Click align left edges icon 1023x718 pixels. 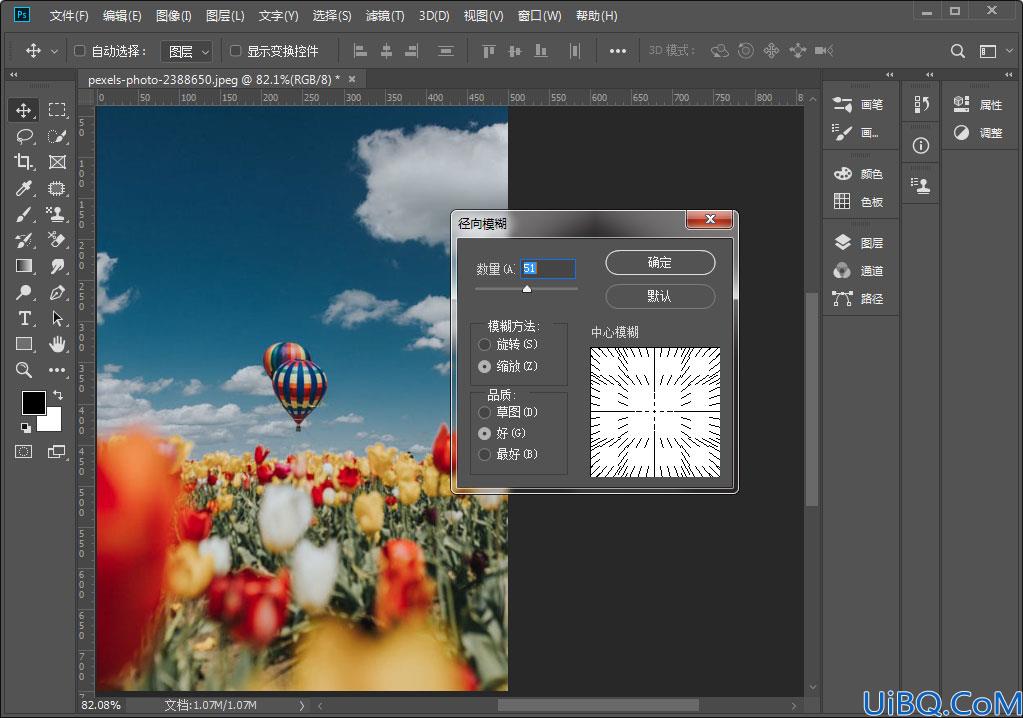click(x=359, y=51)
